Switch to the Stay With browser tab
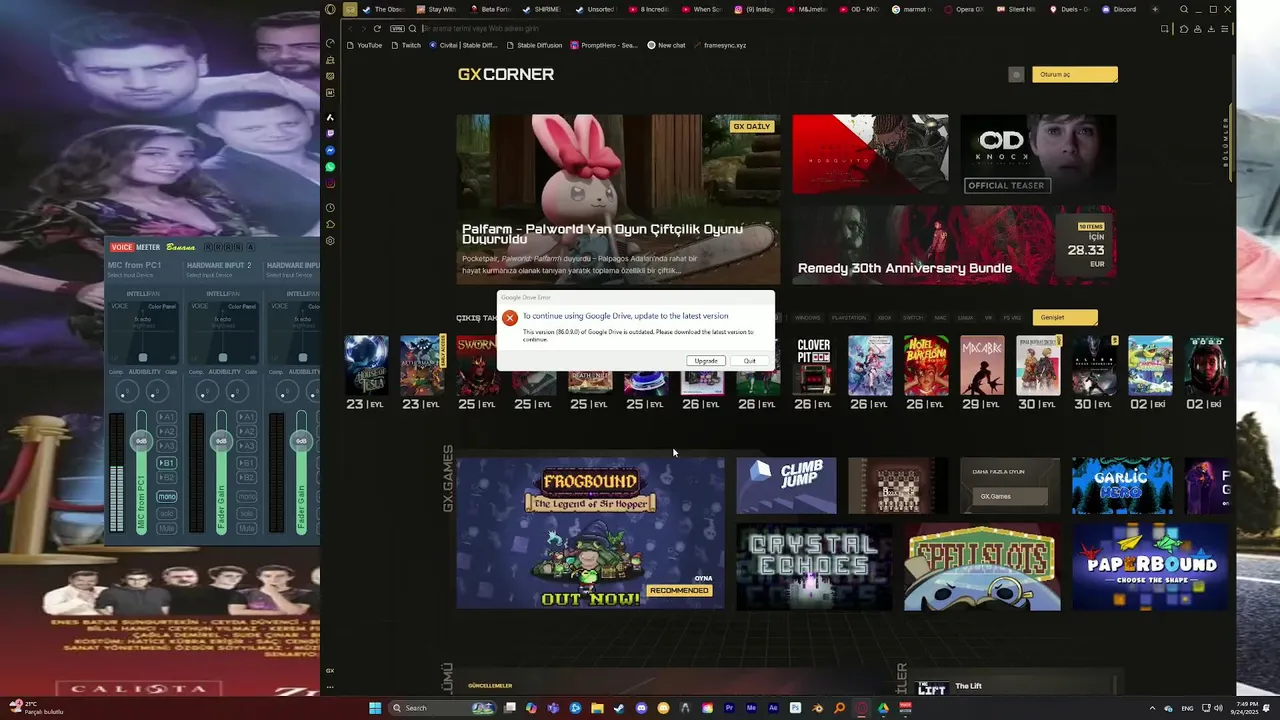1280x720 pixels. pyautogui.click(x=436, y=9)
